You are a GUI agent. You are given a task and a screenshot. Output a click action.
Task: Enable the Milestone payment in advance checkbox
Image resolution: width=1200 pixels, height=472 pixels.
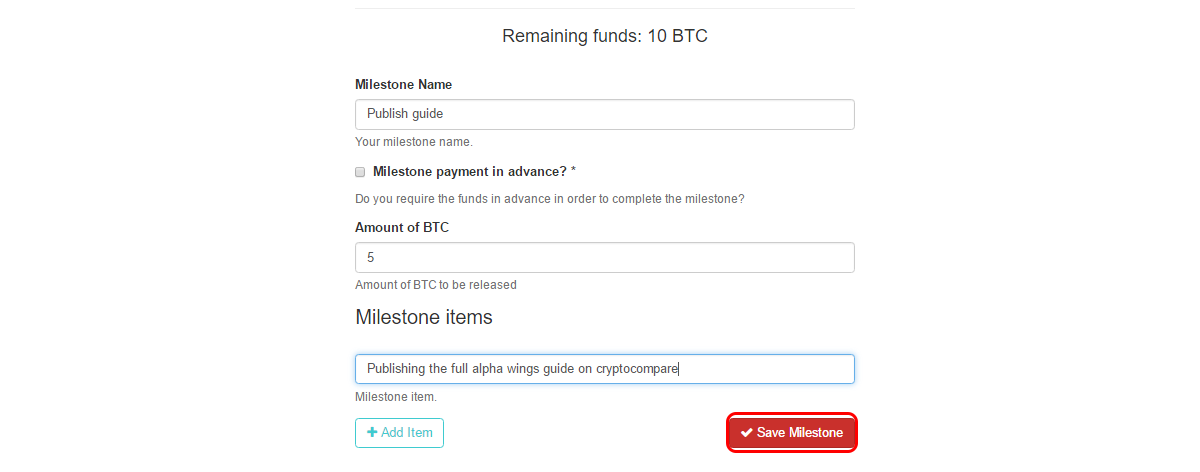pyautogui.click(x=360, y=172)
